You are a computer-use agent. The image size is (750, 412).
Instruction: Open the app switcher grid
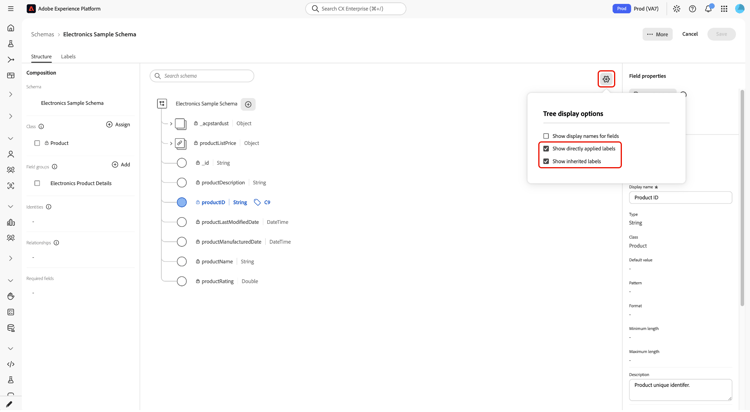tap(724, 9)
